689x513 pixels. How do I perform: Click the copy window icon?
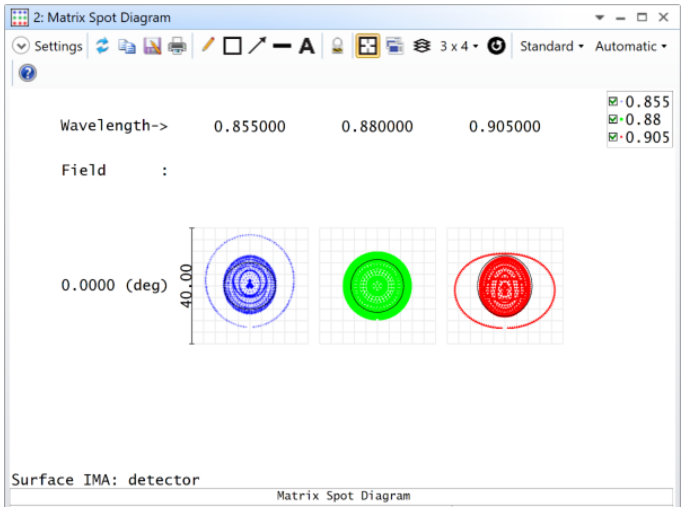127,46
